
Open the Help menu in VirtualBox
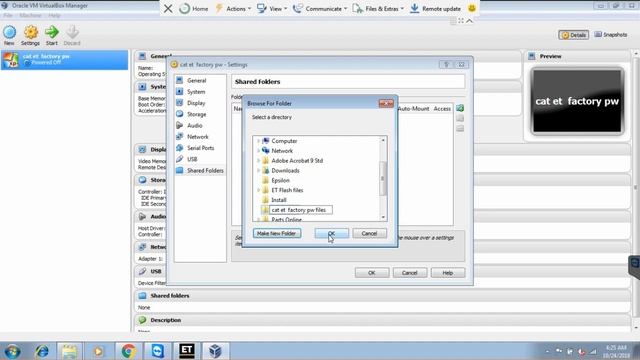point(54,15)
